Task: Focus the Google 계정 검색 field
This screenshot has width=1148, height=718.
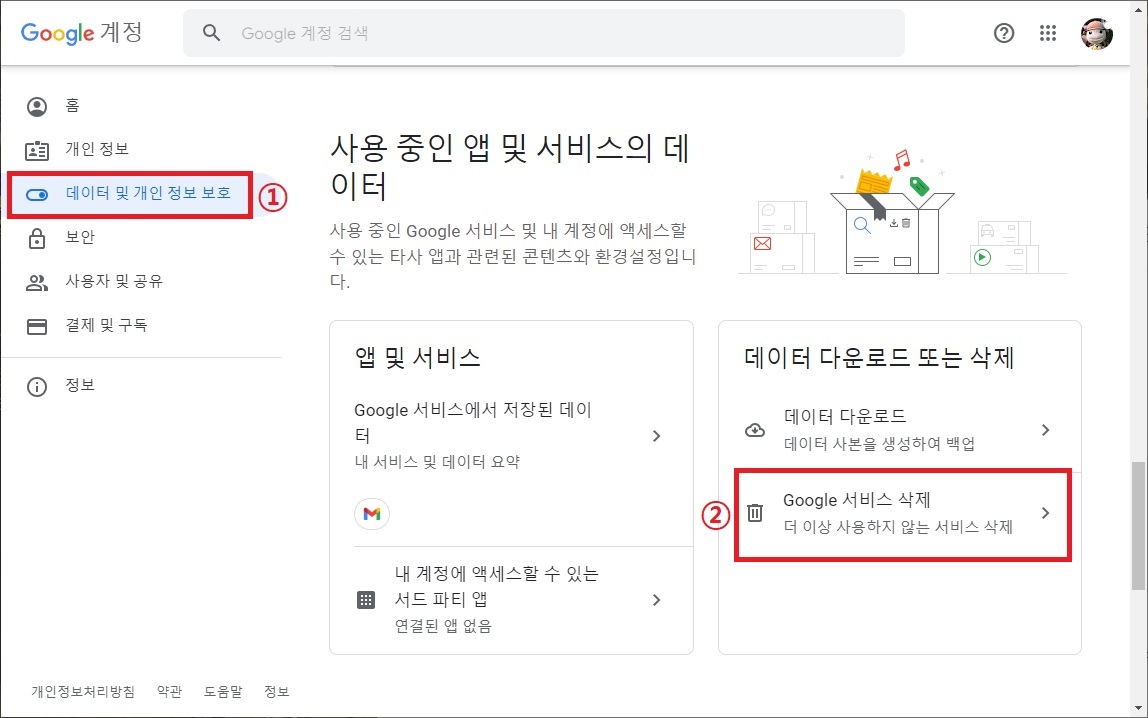Action: coord(543,33)
